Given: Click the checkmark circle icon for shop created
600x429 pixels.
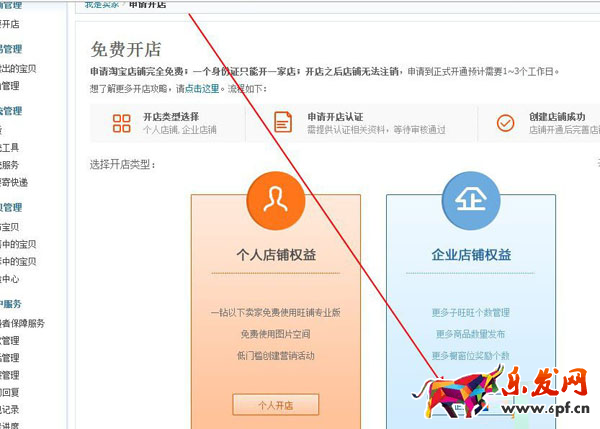Looking at the screenshot, I should [505, 123].
